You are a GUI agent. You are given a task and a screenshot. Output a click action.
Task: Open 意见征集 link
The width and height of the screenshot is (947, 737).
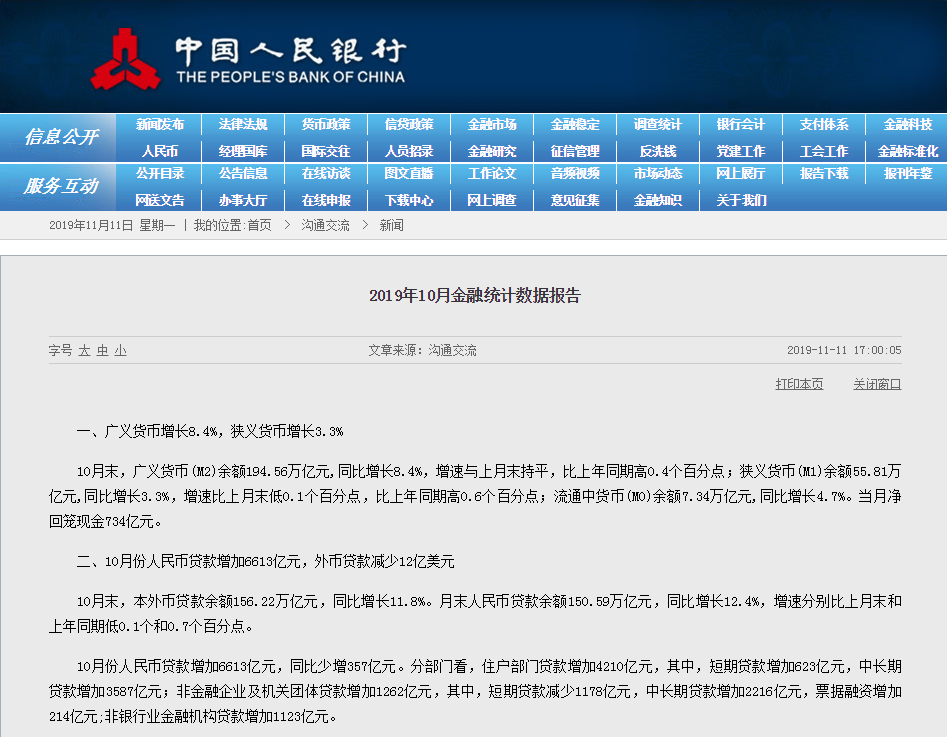pyautogui.click(x=575, y=200)
